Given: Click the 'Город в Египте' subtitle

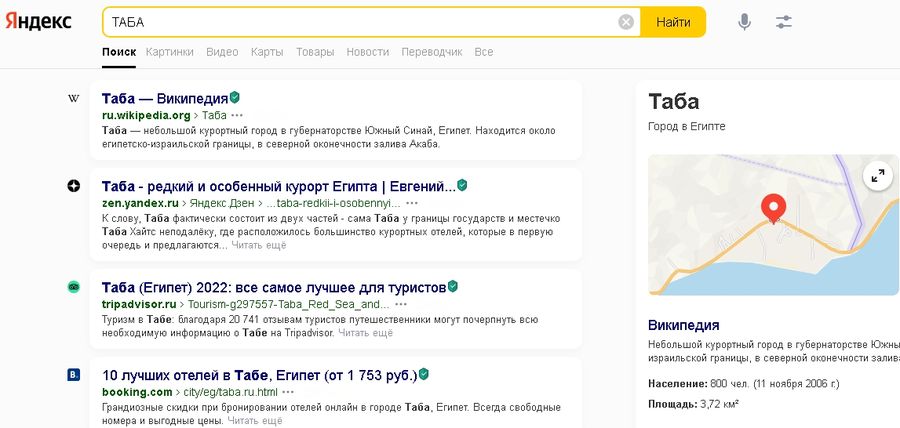Looking at the screenshot, I should coord(686,127).
